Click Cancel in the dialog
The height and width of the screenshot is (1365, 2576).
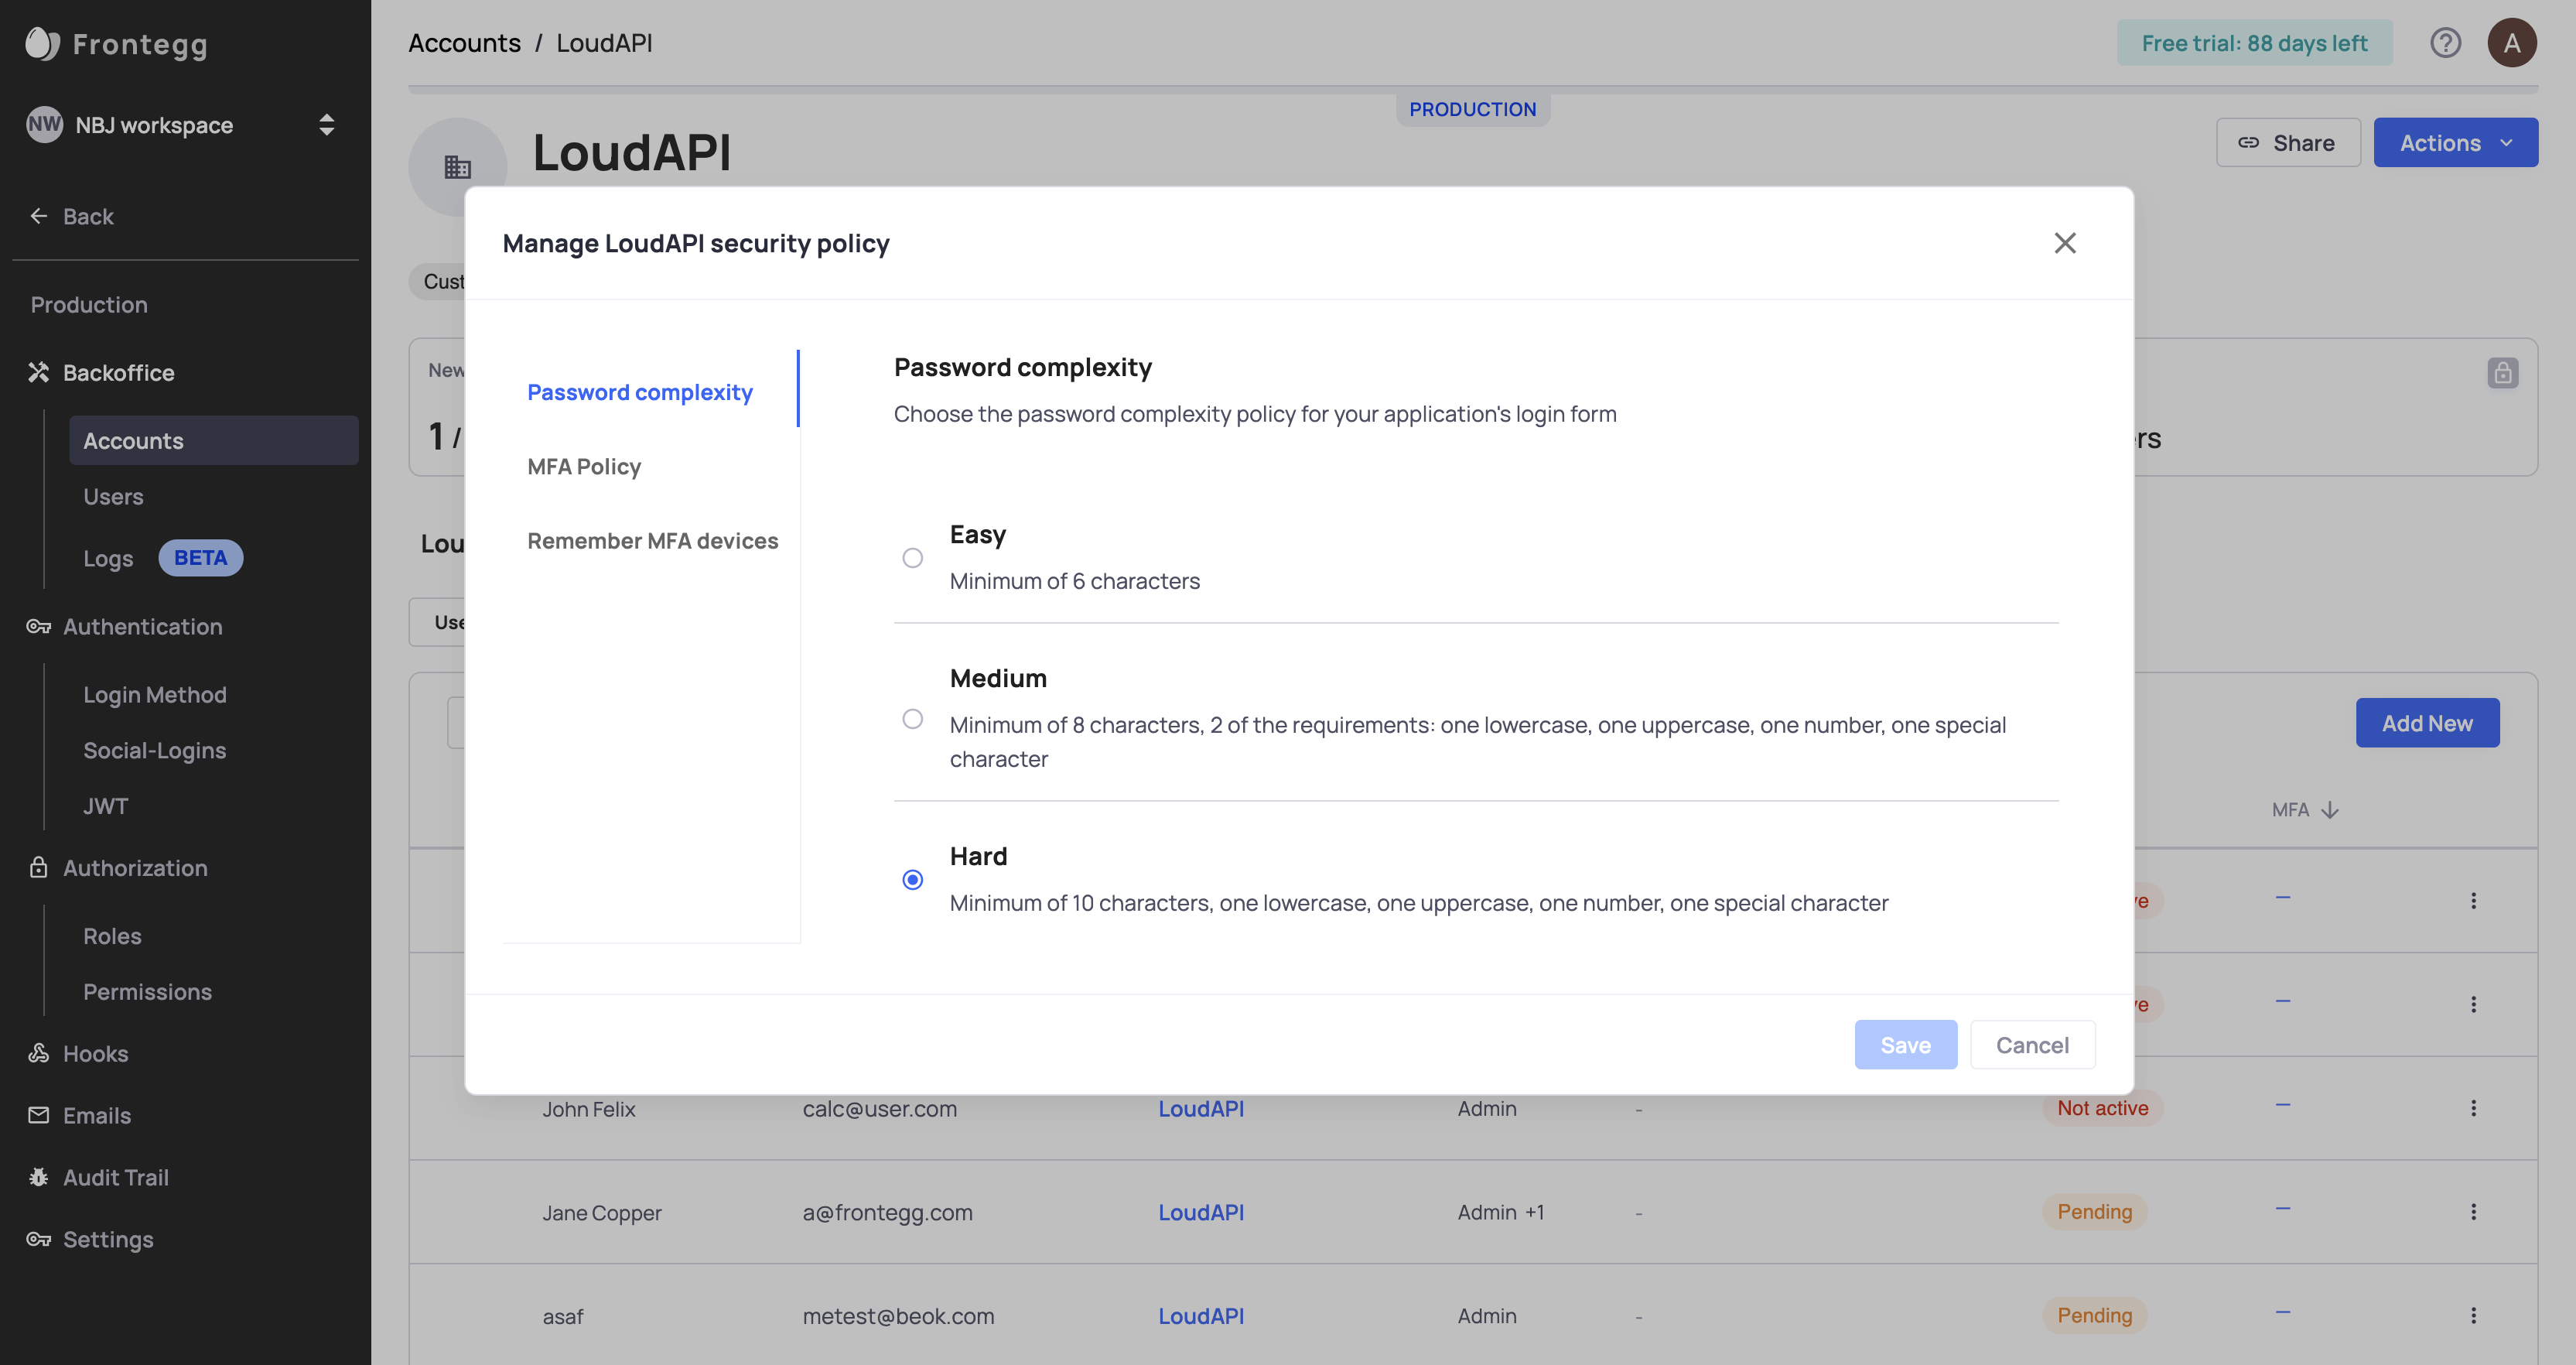2032,1045
